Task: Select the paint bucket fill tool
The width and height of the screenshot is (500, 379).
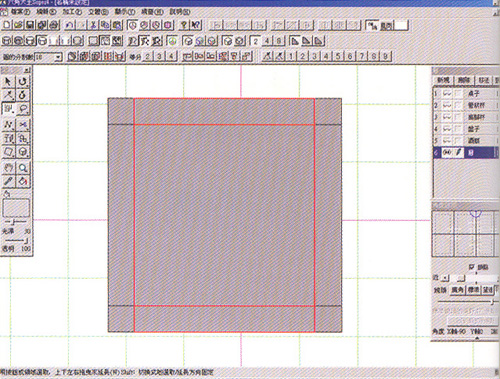Action: 23,181
